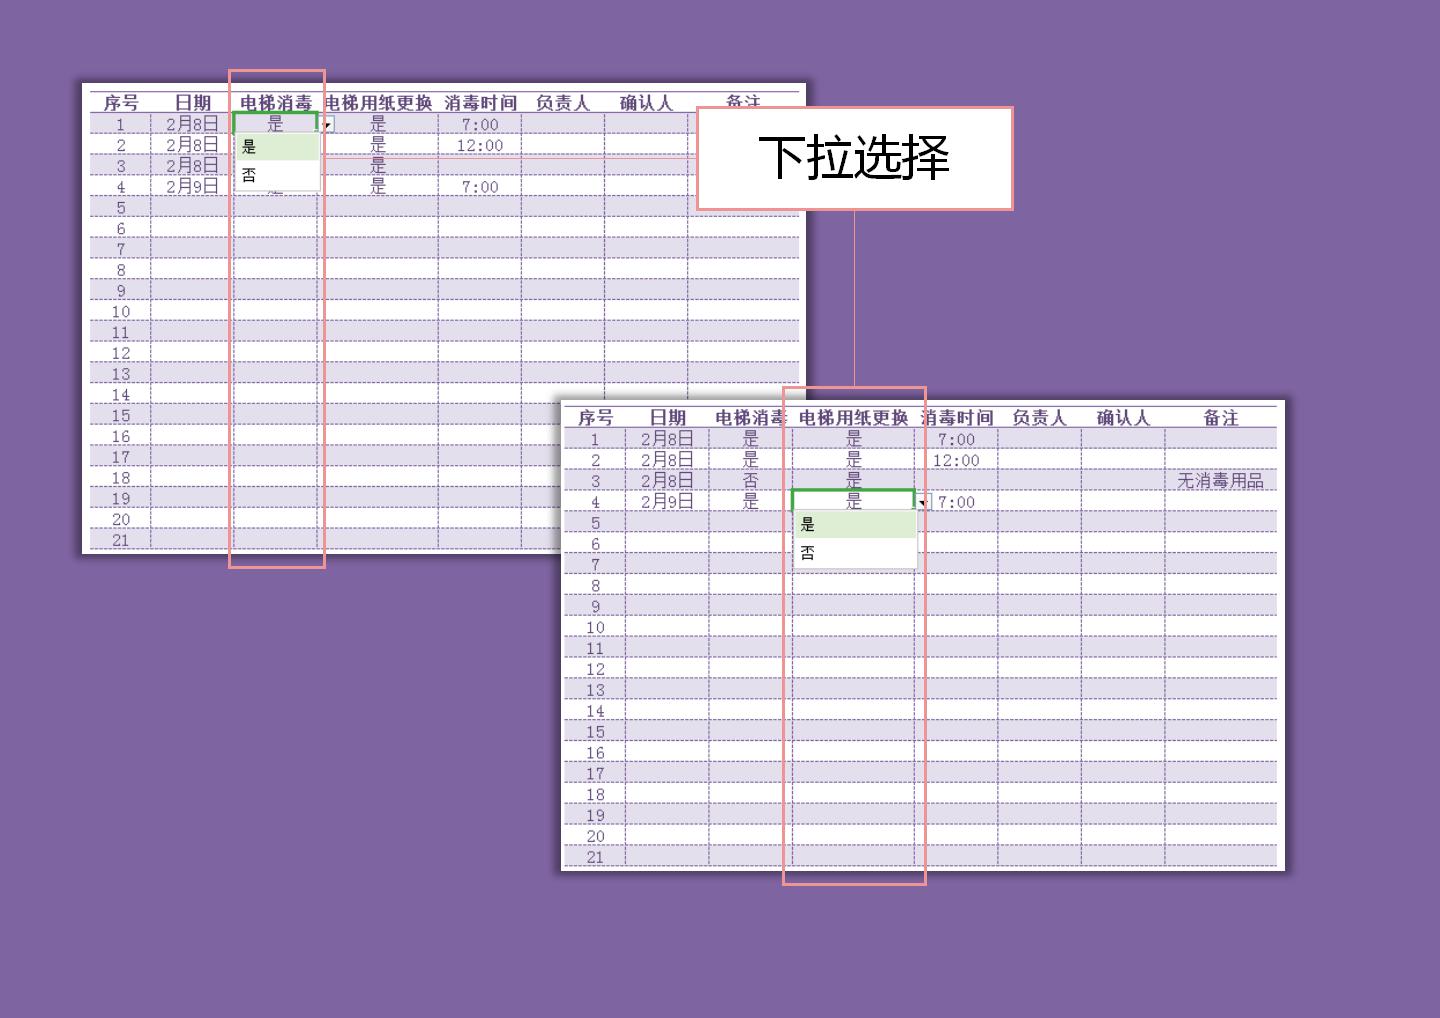This screenshot has width=1440, height=1018.
Task: Click row number 21 in the front sheet
Action: [595, 857]
